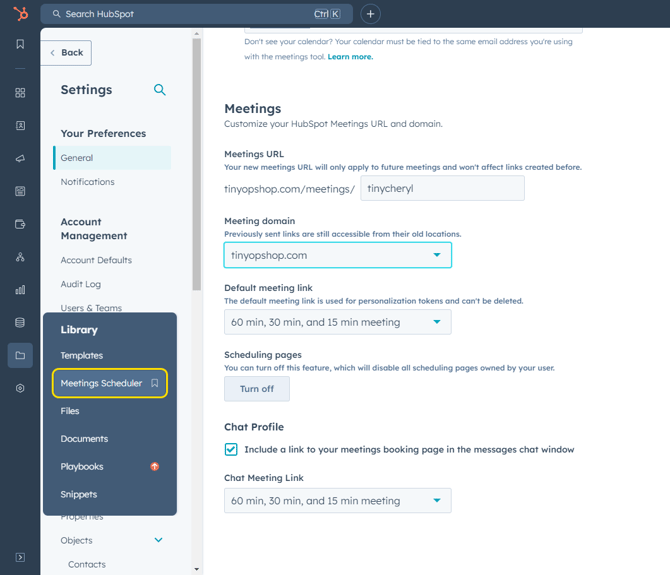Click the Learn more link
Screen dimensions: 670x575
pyautogui.click(x=350, y=57)
